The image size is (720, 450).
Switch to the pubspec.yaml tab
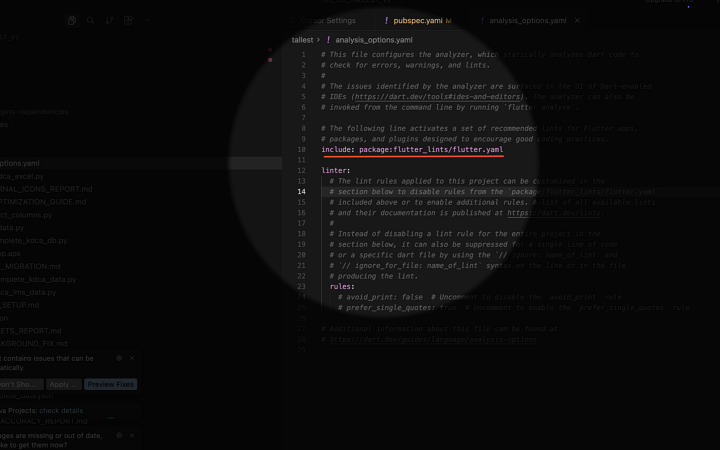[x=418, y=20]
